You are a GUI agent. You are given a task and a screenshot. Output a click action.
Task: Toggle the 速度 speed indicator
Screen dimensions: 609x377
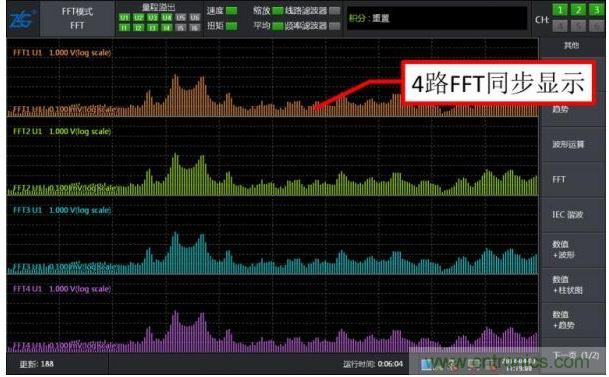[231, 10]
